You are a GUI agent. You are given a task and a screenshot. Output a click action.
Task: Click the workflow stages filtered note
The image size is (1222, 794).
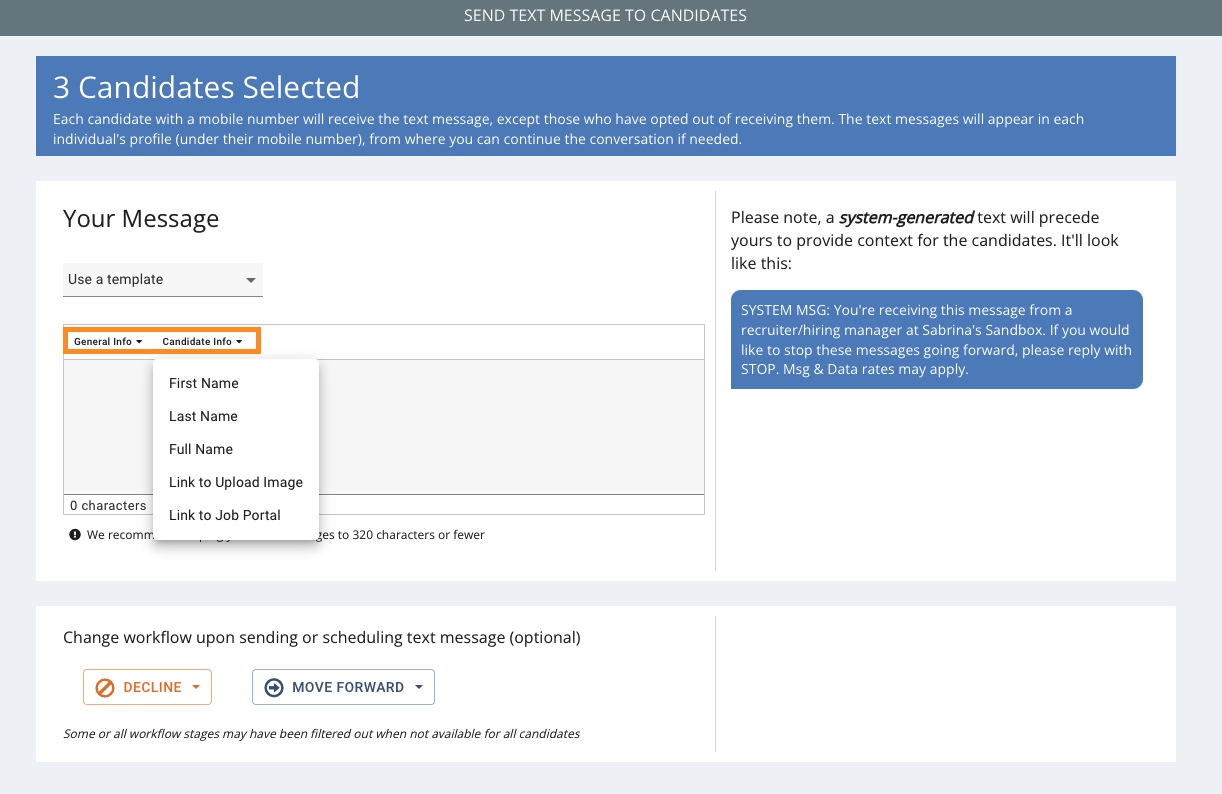[x=321, y=734]
